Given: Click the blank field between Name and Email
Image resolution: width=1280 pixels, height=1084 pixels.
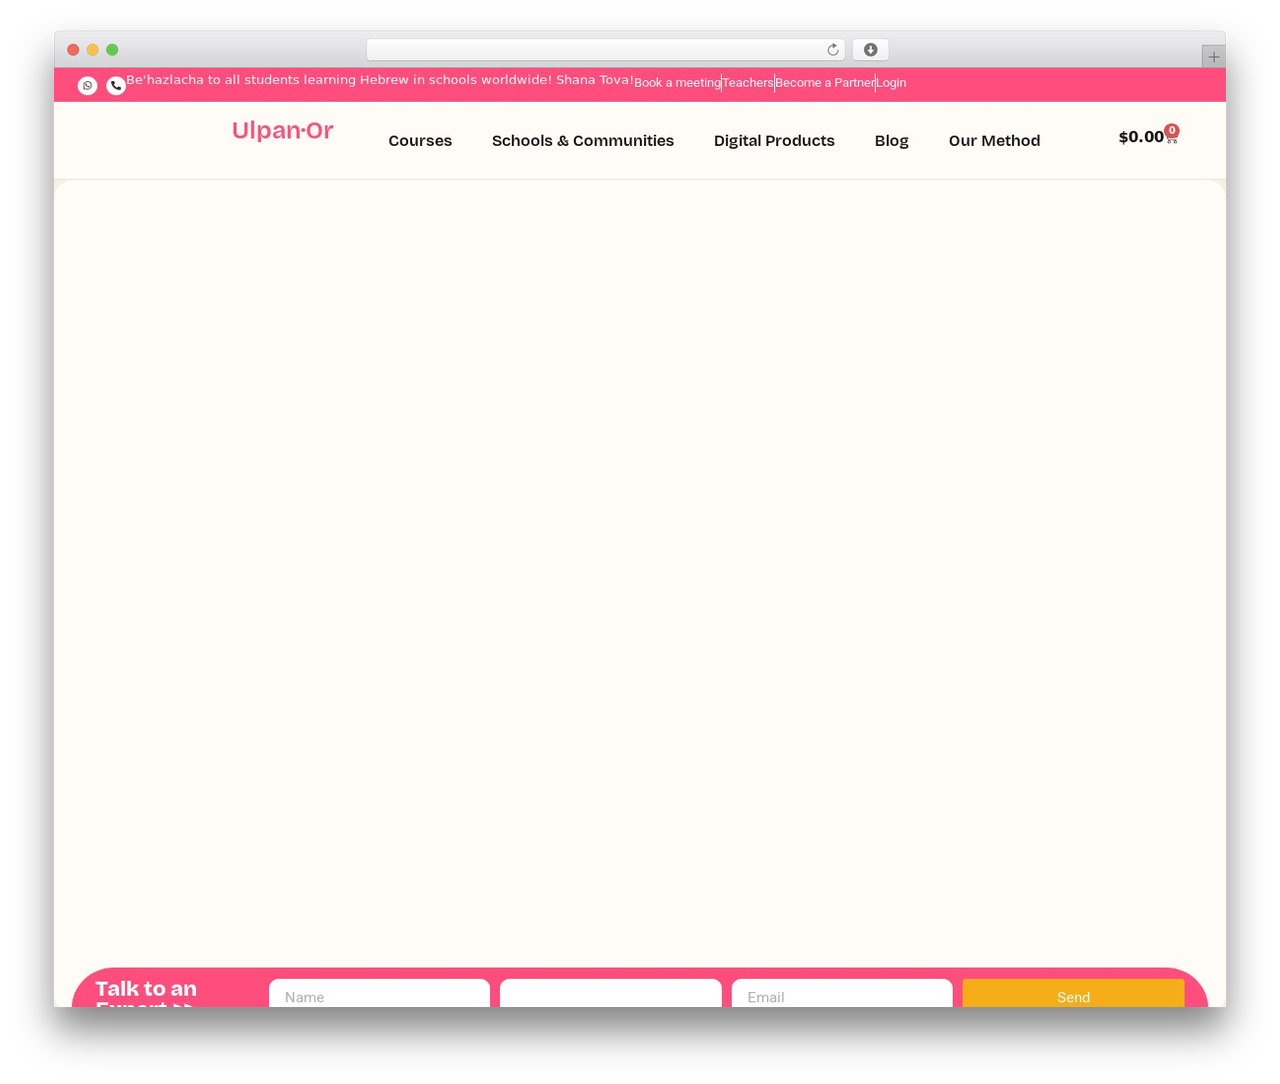Looking at the screenshot, I should pyautogui.click(x=610, y=994).
